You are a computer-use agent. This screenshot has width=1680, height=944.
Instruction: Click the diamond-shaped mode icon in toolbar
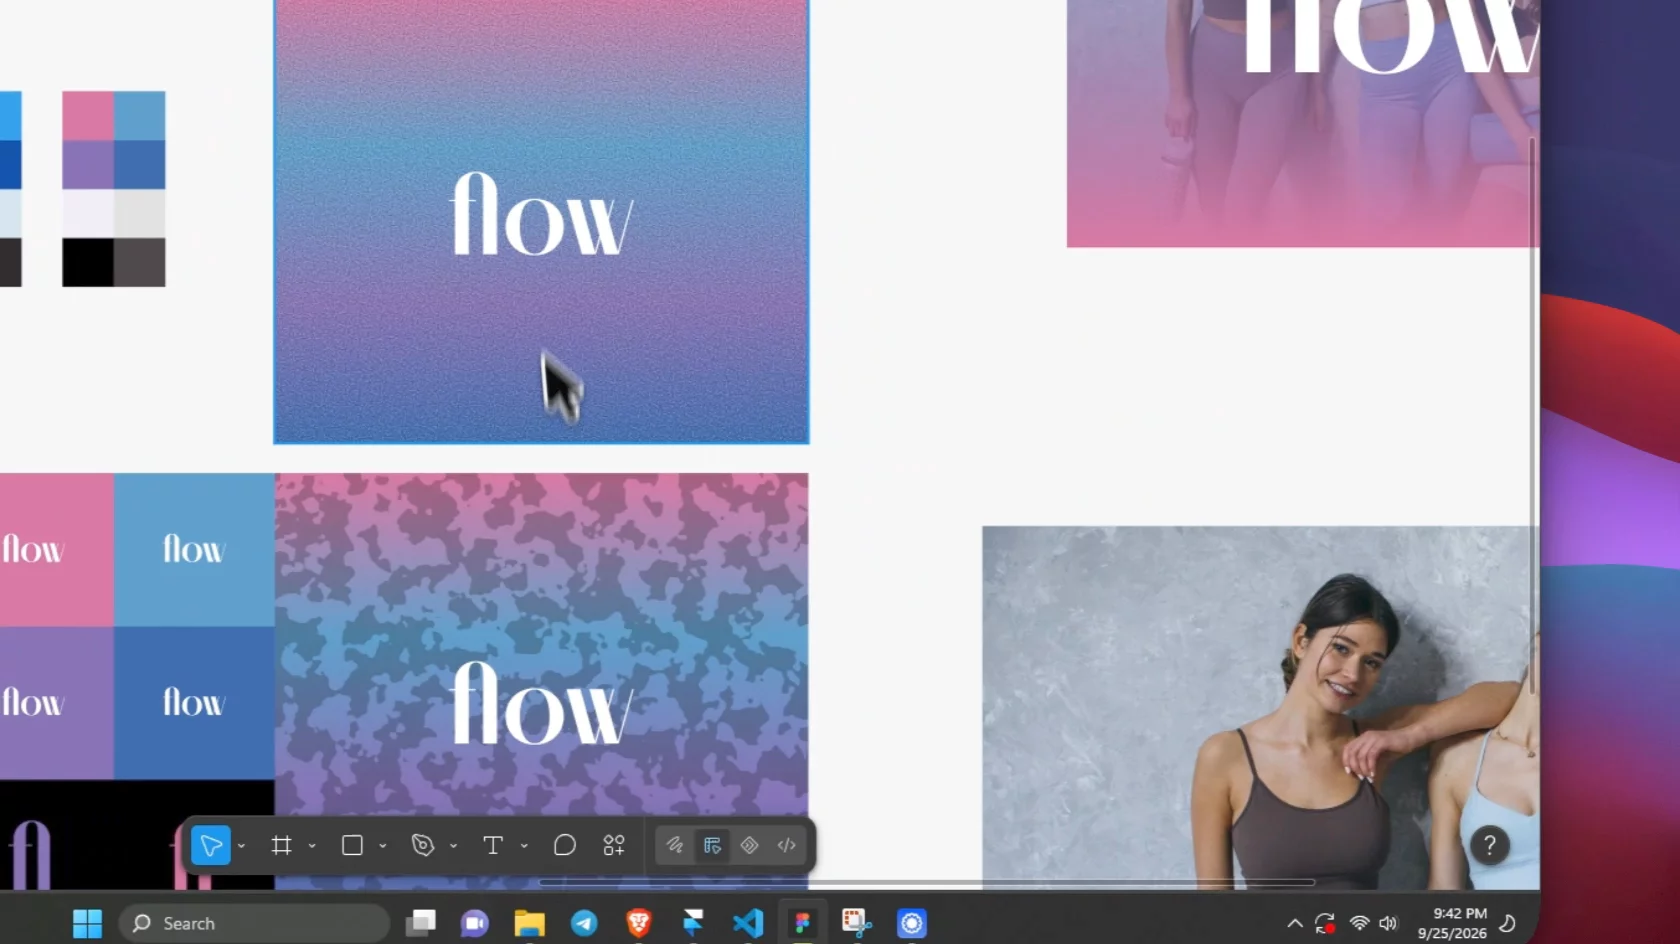click(x=750, y=846)
